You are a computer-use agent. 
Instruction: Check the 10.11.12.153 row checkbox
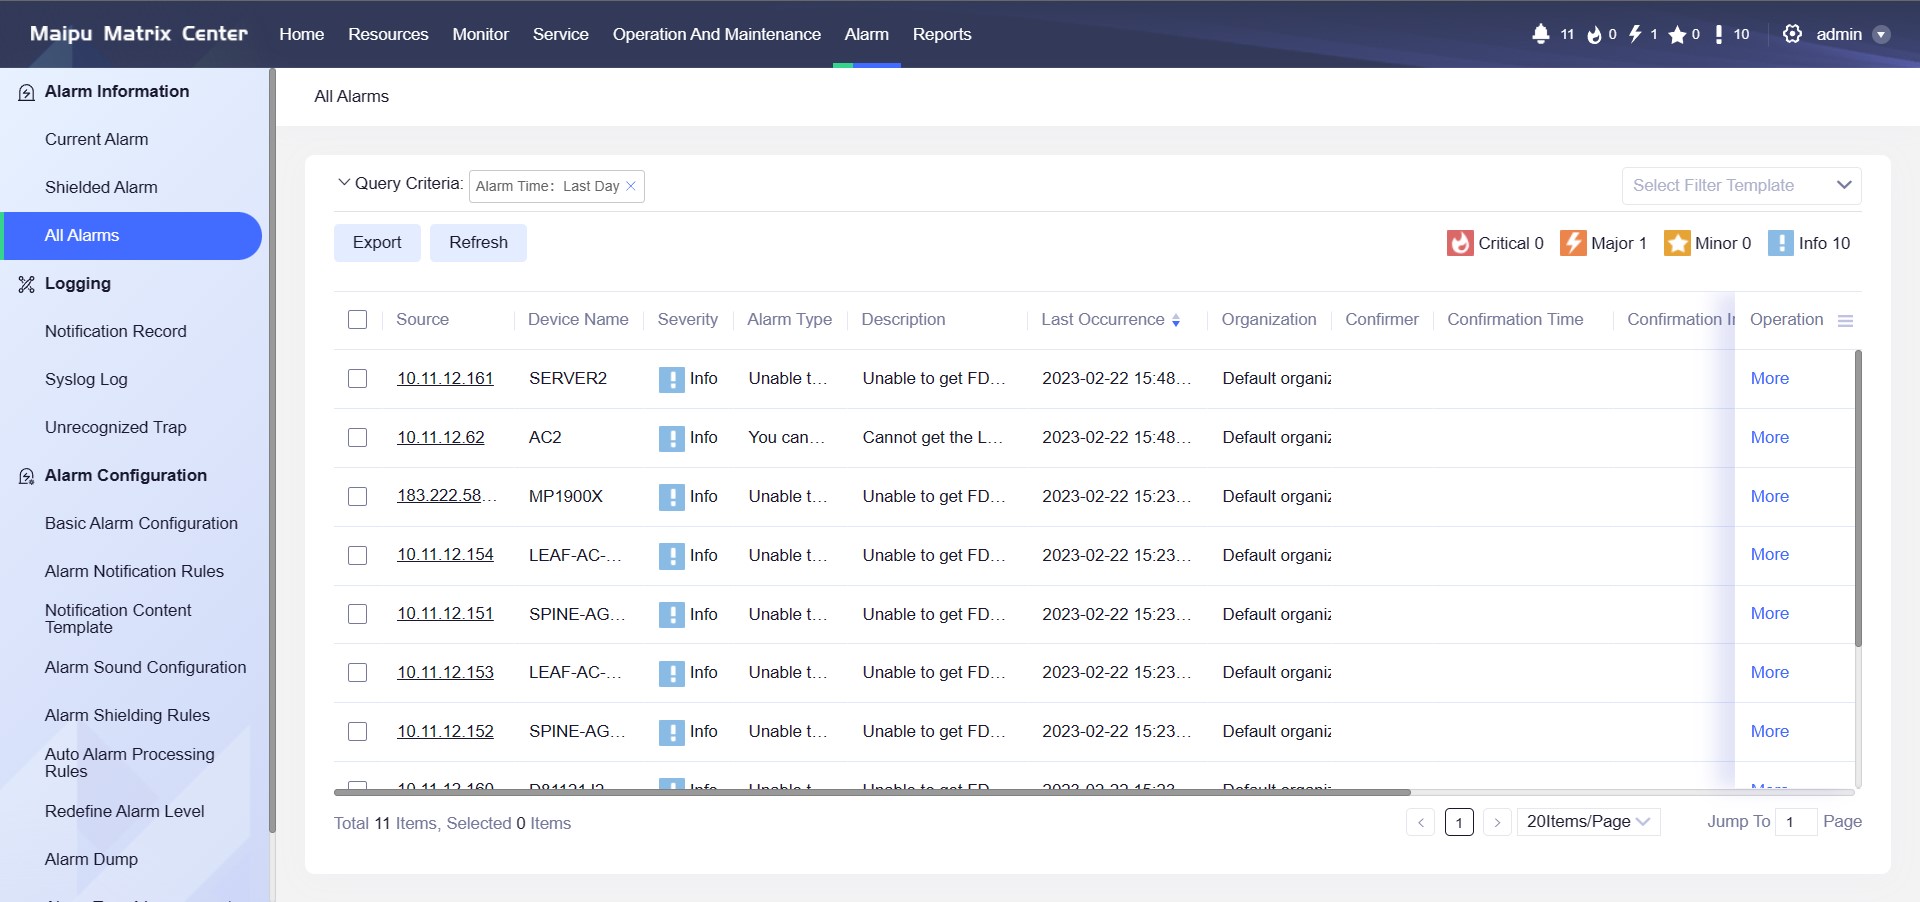click(x=357, y=672)
